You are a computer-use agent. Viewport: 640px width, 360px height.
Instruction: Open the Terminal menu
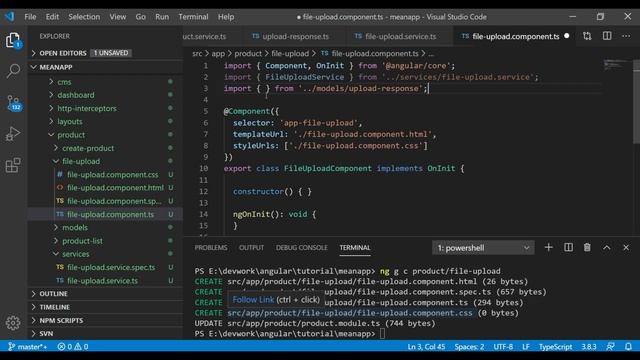pos(193,17)
